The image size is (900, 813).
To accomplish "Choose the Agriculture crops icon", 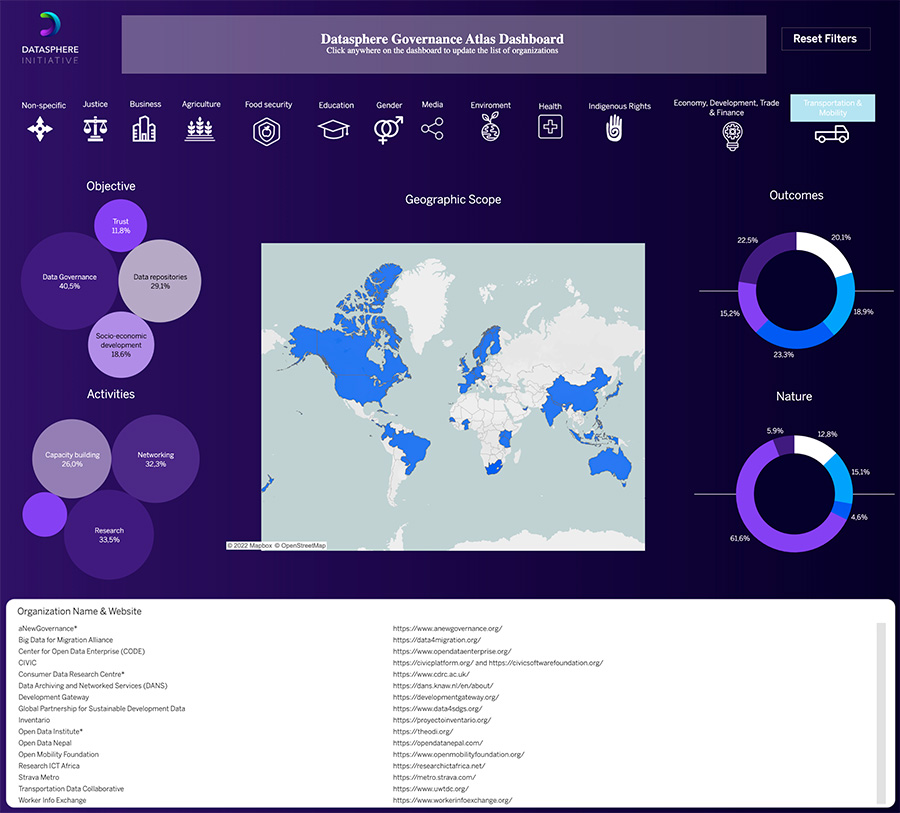I will 200,129.
